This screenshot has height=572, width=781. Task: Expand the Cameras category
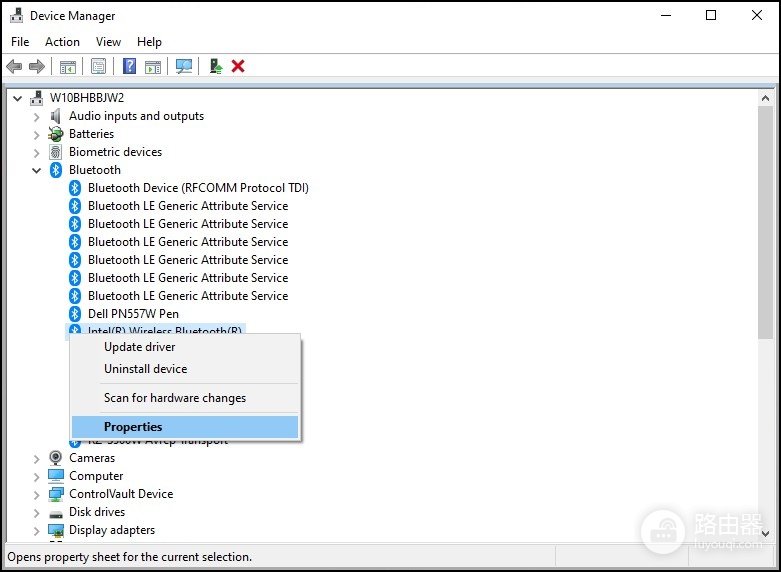pos(36,458)
